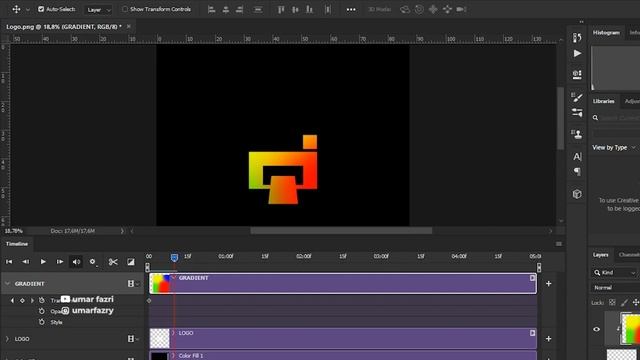Screen dimensions: 640x360
Task: Click the Libraries search field
Action: pos(616,118)
